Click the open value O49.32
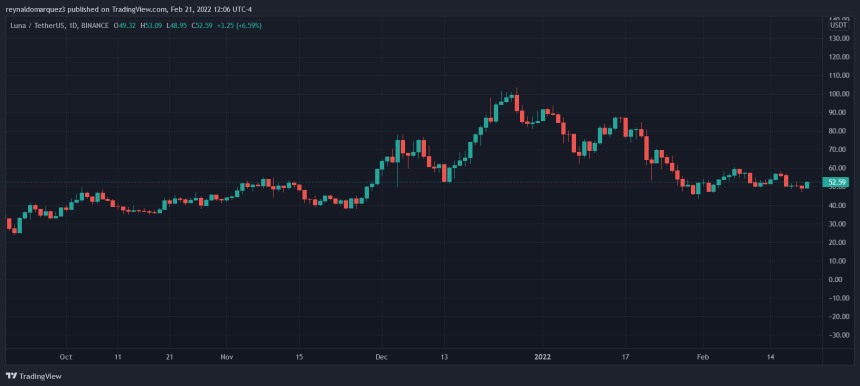The height and width of the screenshot is (386, 860). (x=124, y=25)
